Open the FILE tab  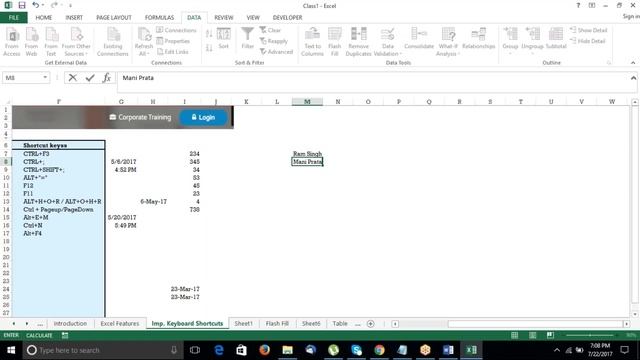click(x=14, y=18)
